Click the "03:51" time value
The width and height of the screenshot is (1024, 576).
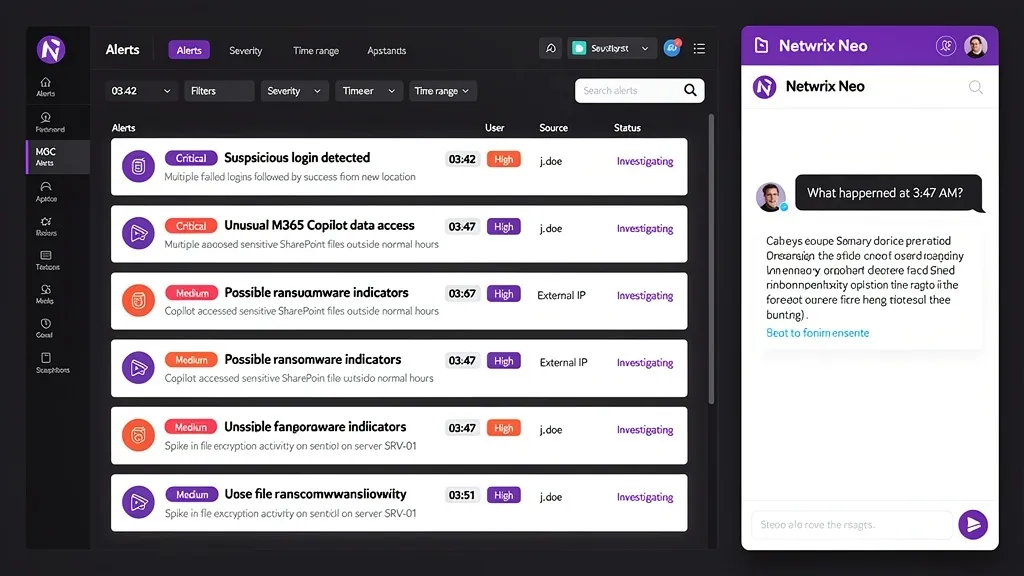[x=462, y=495]
